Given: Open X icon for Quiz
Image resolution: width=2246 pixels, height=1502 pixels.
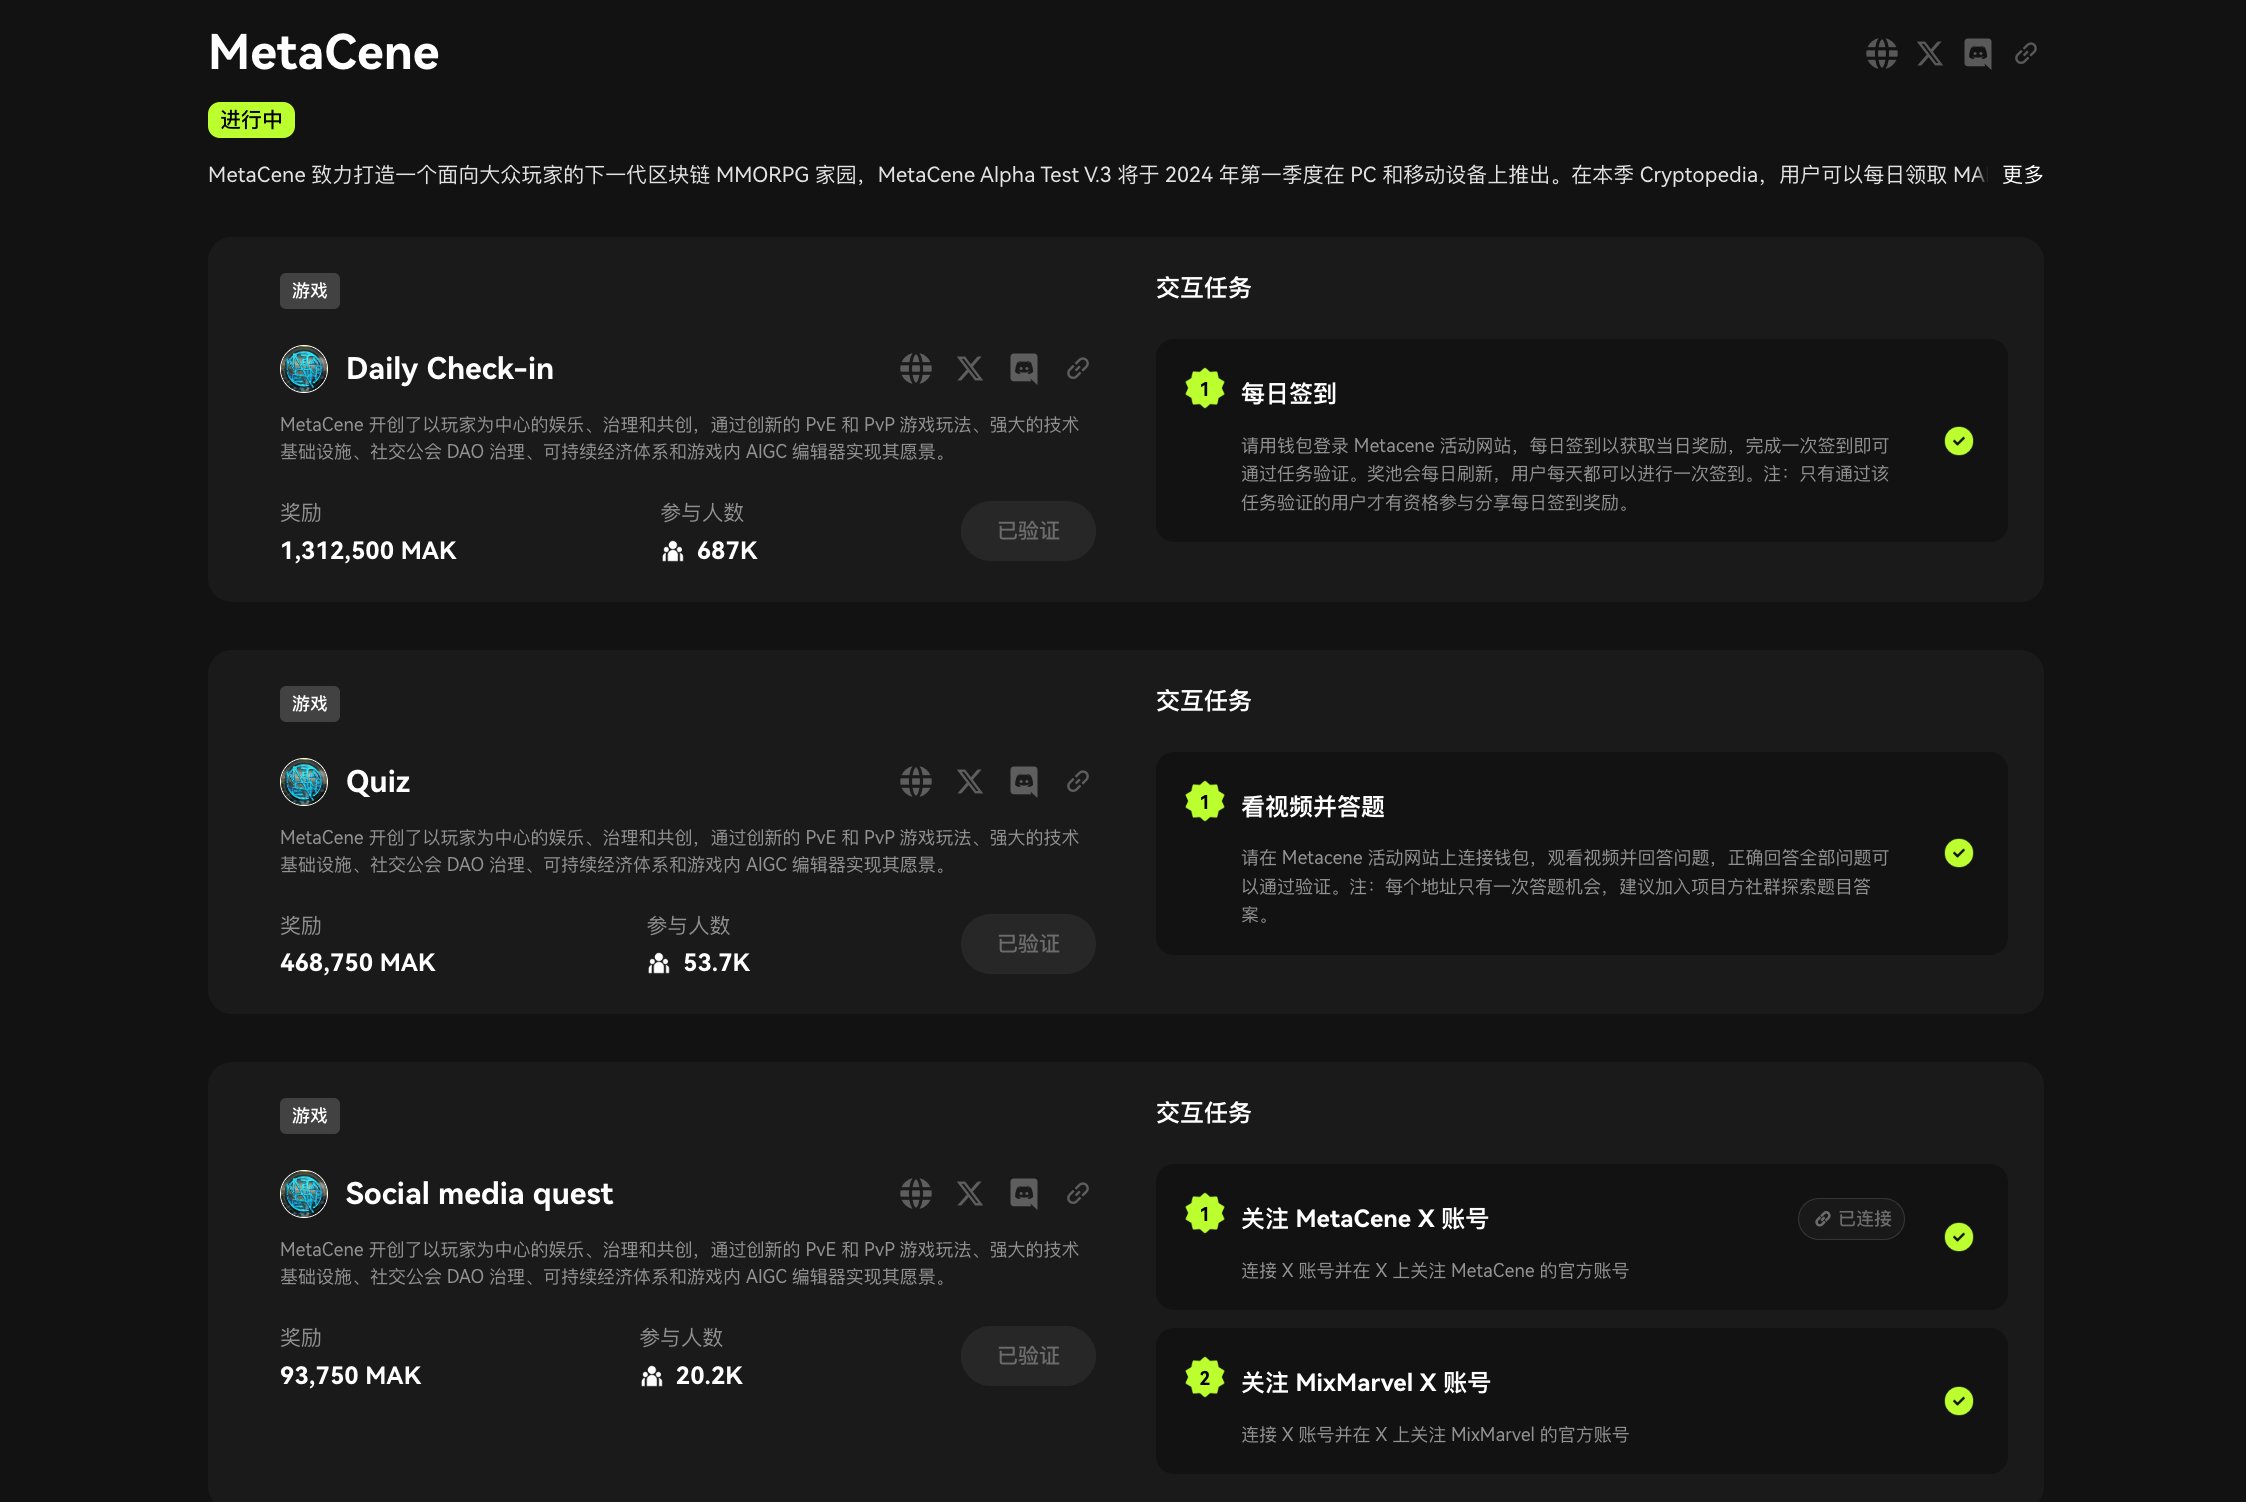Looking at the screenshot, I should pos(969,781).
